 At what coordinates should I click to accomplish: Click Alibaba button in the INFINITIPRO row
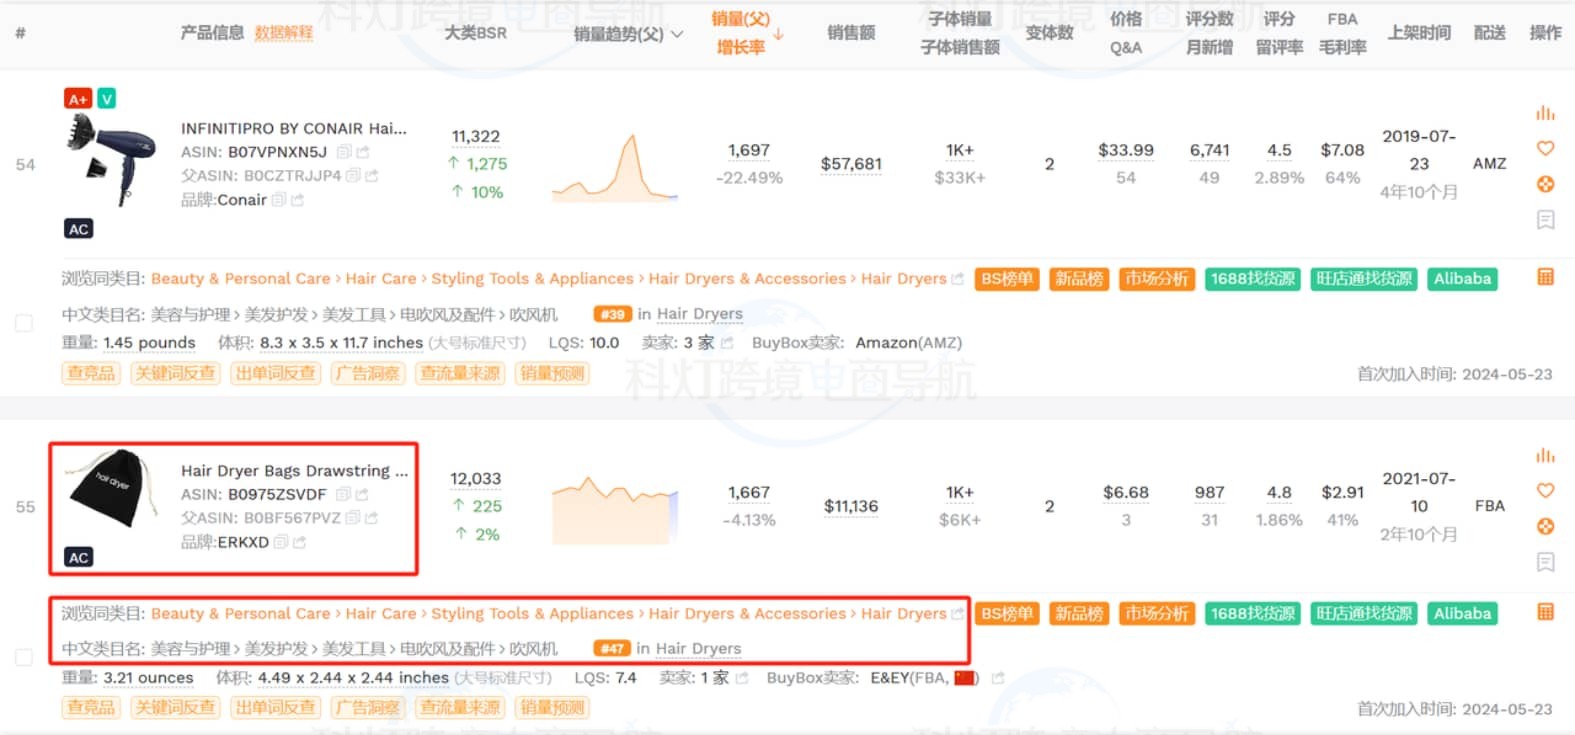1462,279
